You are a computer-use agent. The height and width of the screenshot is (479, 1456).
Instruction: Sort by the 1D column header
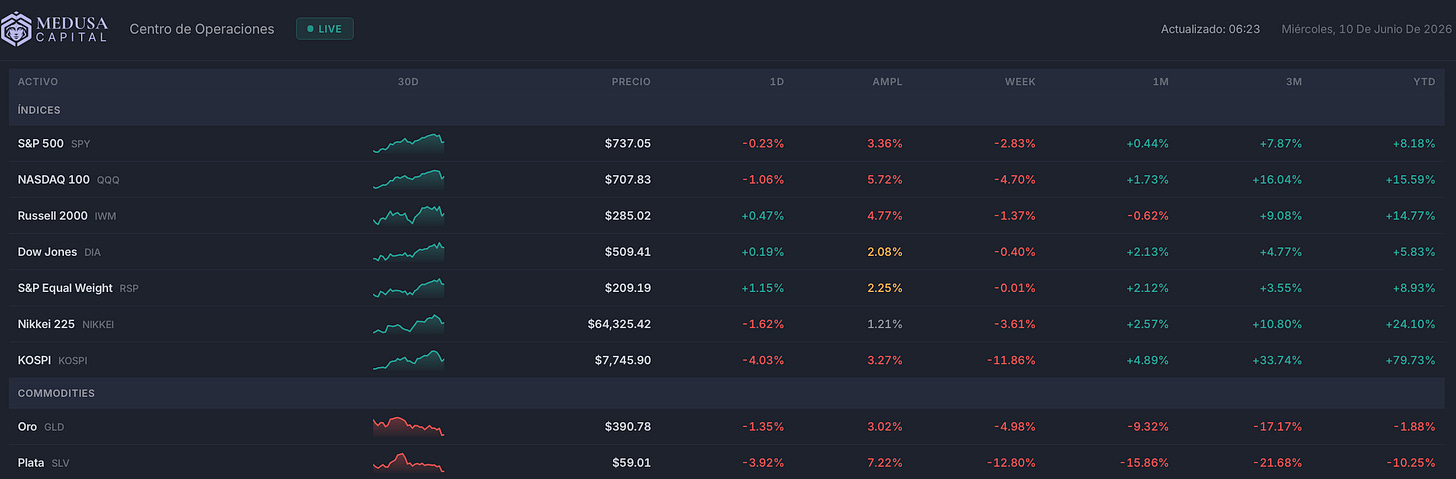pyautogui.click(x=777, y=82)
